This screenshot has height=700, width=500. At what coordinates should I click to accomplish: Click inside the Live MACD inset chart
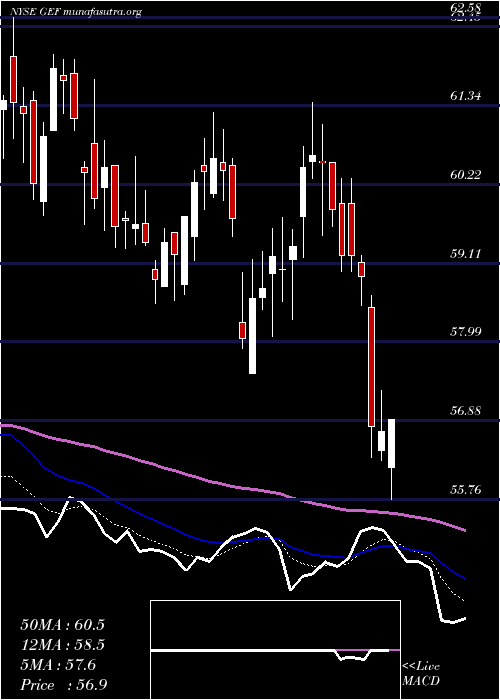275,650
